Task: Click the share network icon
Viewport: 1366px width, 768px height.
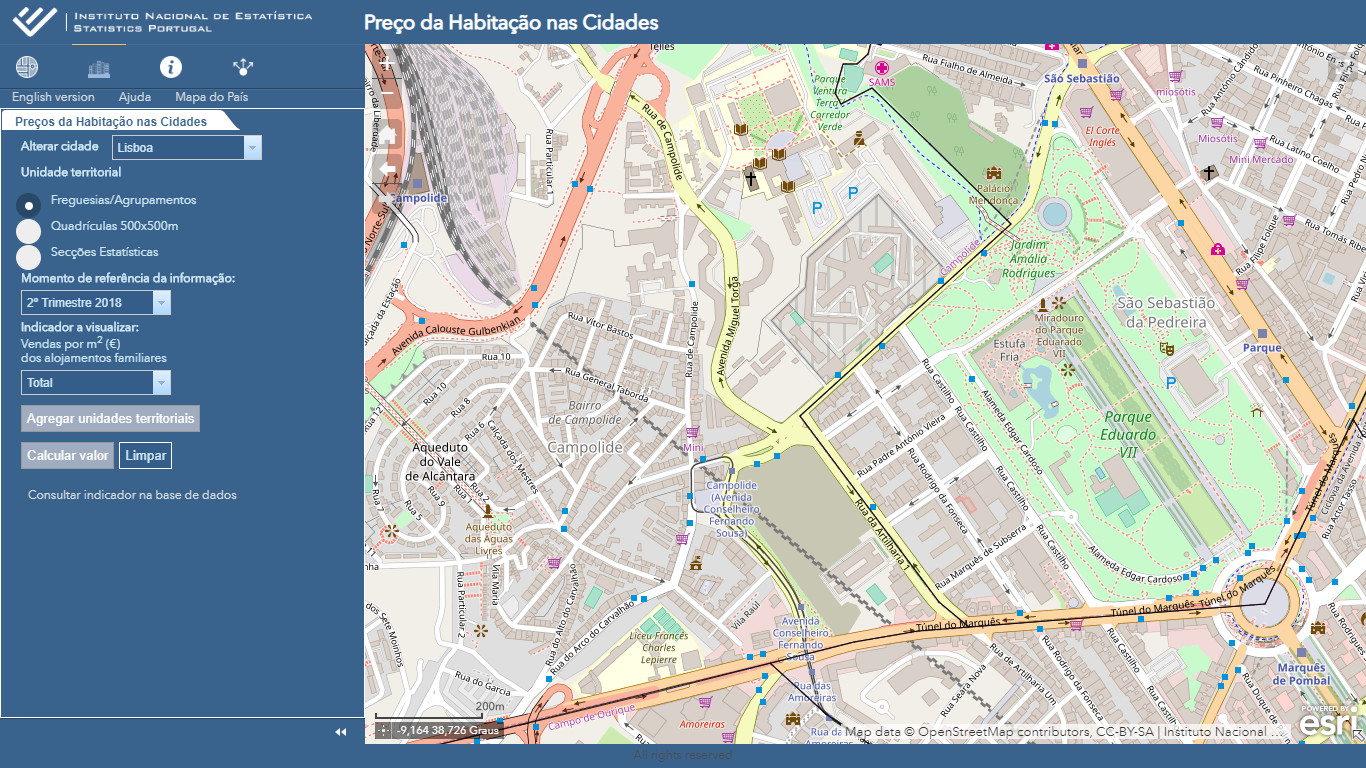Action: click(243, 68)
